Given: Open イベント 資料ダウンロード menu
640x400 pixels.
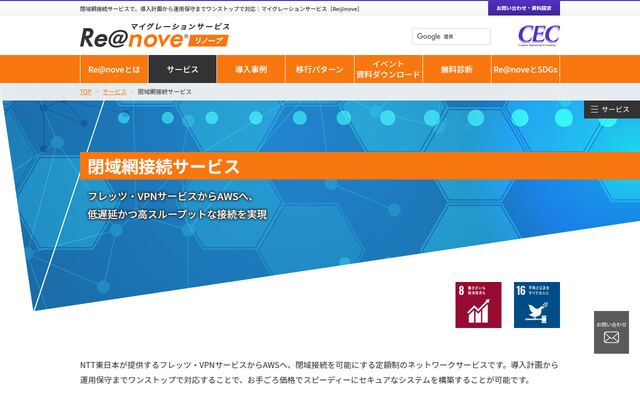Looking at the screenshot, I should point(388,69).
